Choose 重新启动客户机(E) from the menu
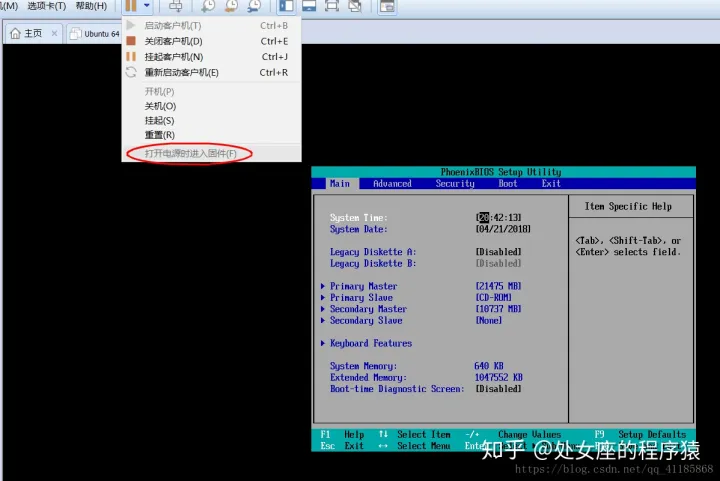 coord(211,73)
